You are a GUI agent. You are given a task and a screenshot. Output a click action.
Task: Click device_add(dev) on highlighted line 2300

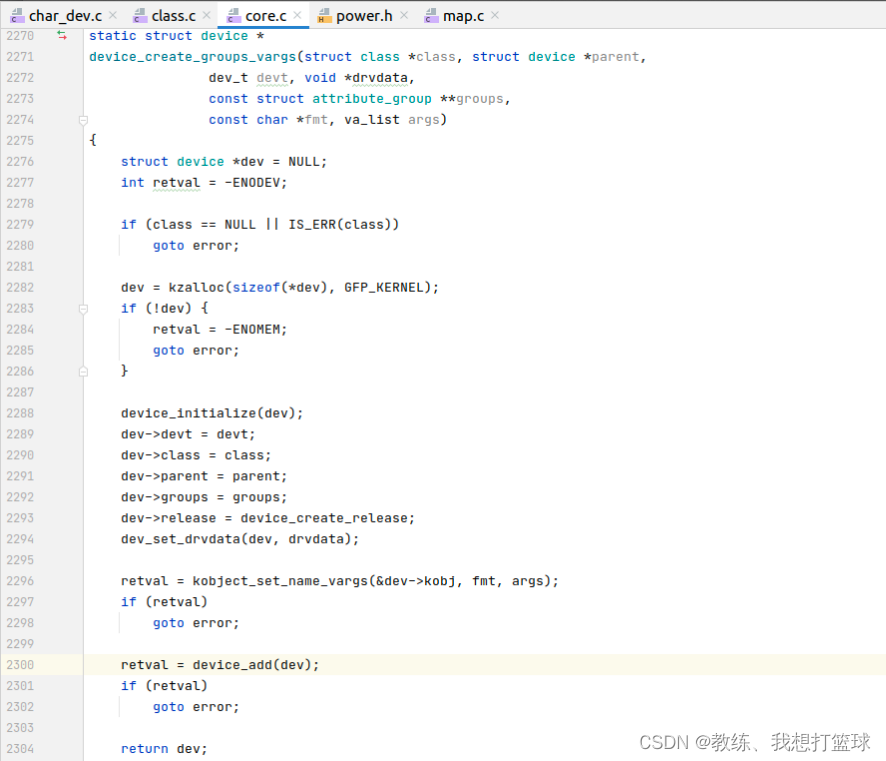pos(256,665)
